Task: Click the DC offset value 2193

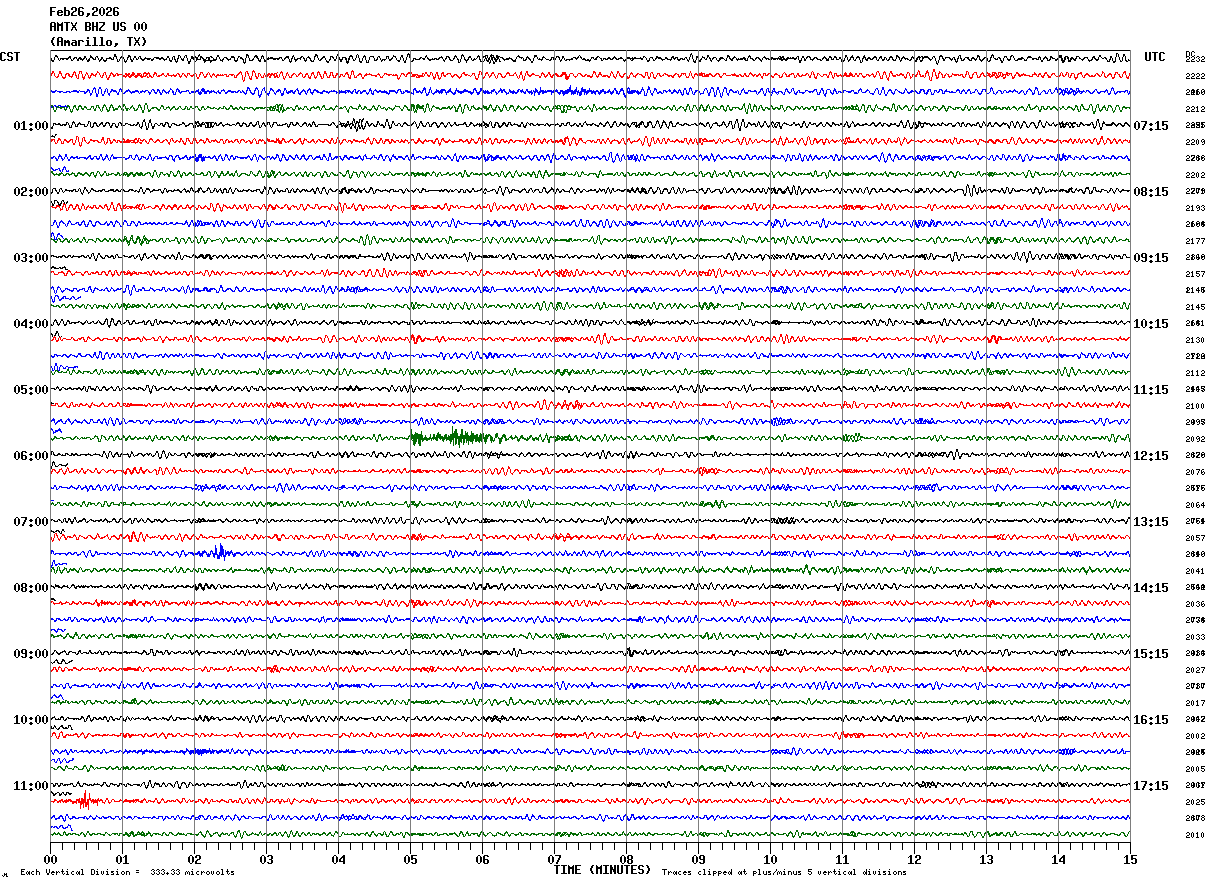Action: (1195, 208)
